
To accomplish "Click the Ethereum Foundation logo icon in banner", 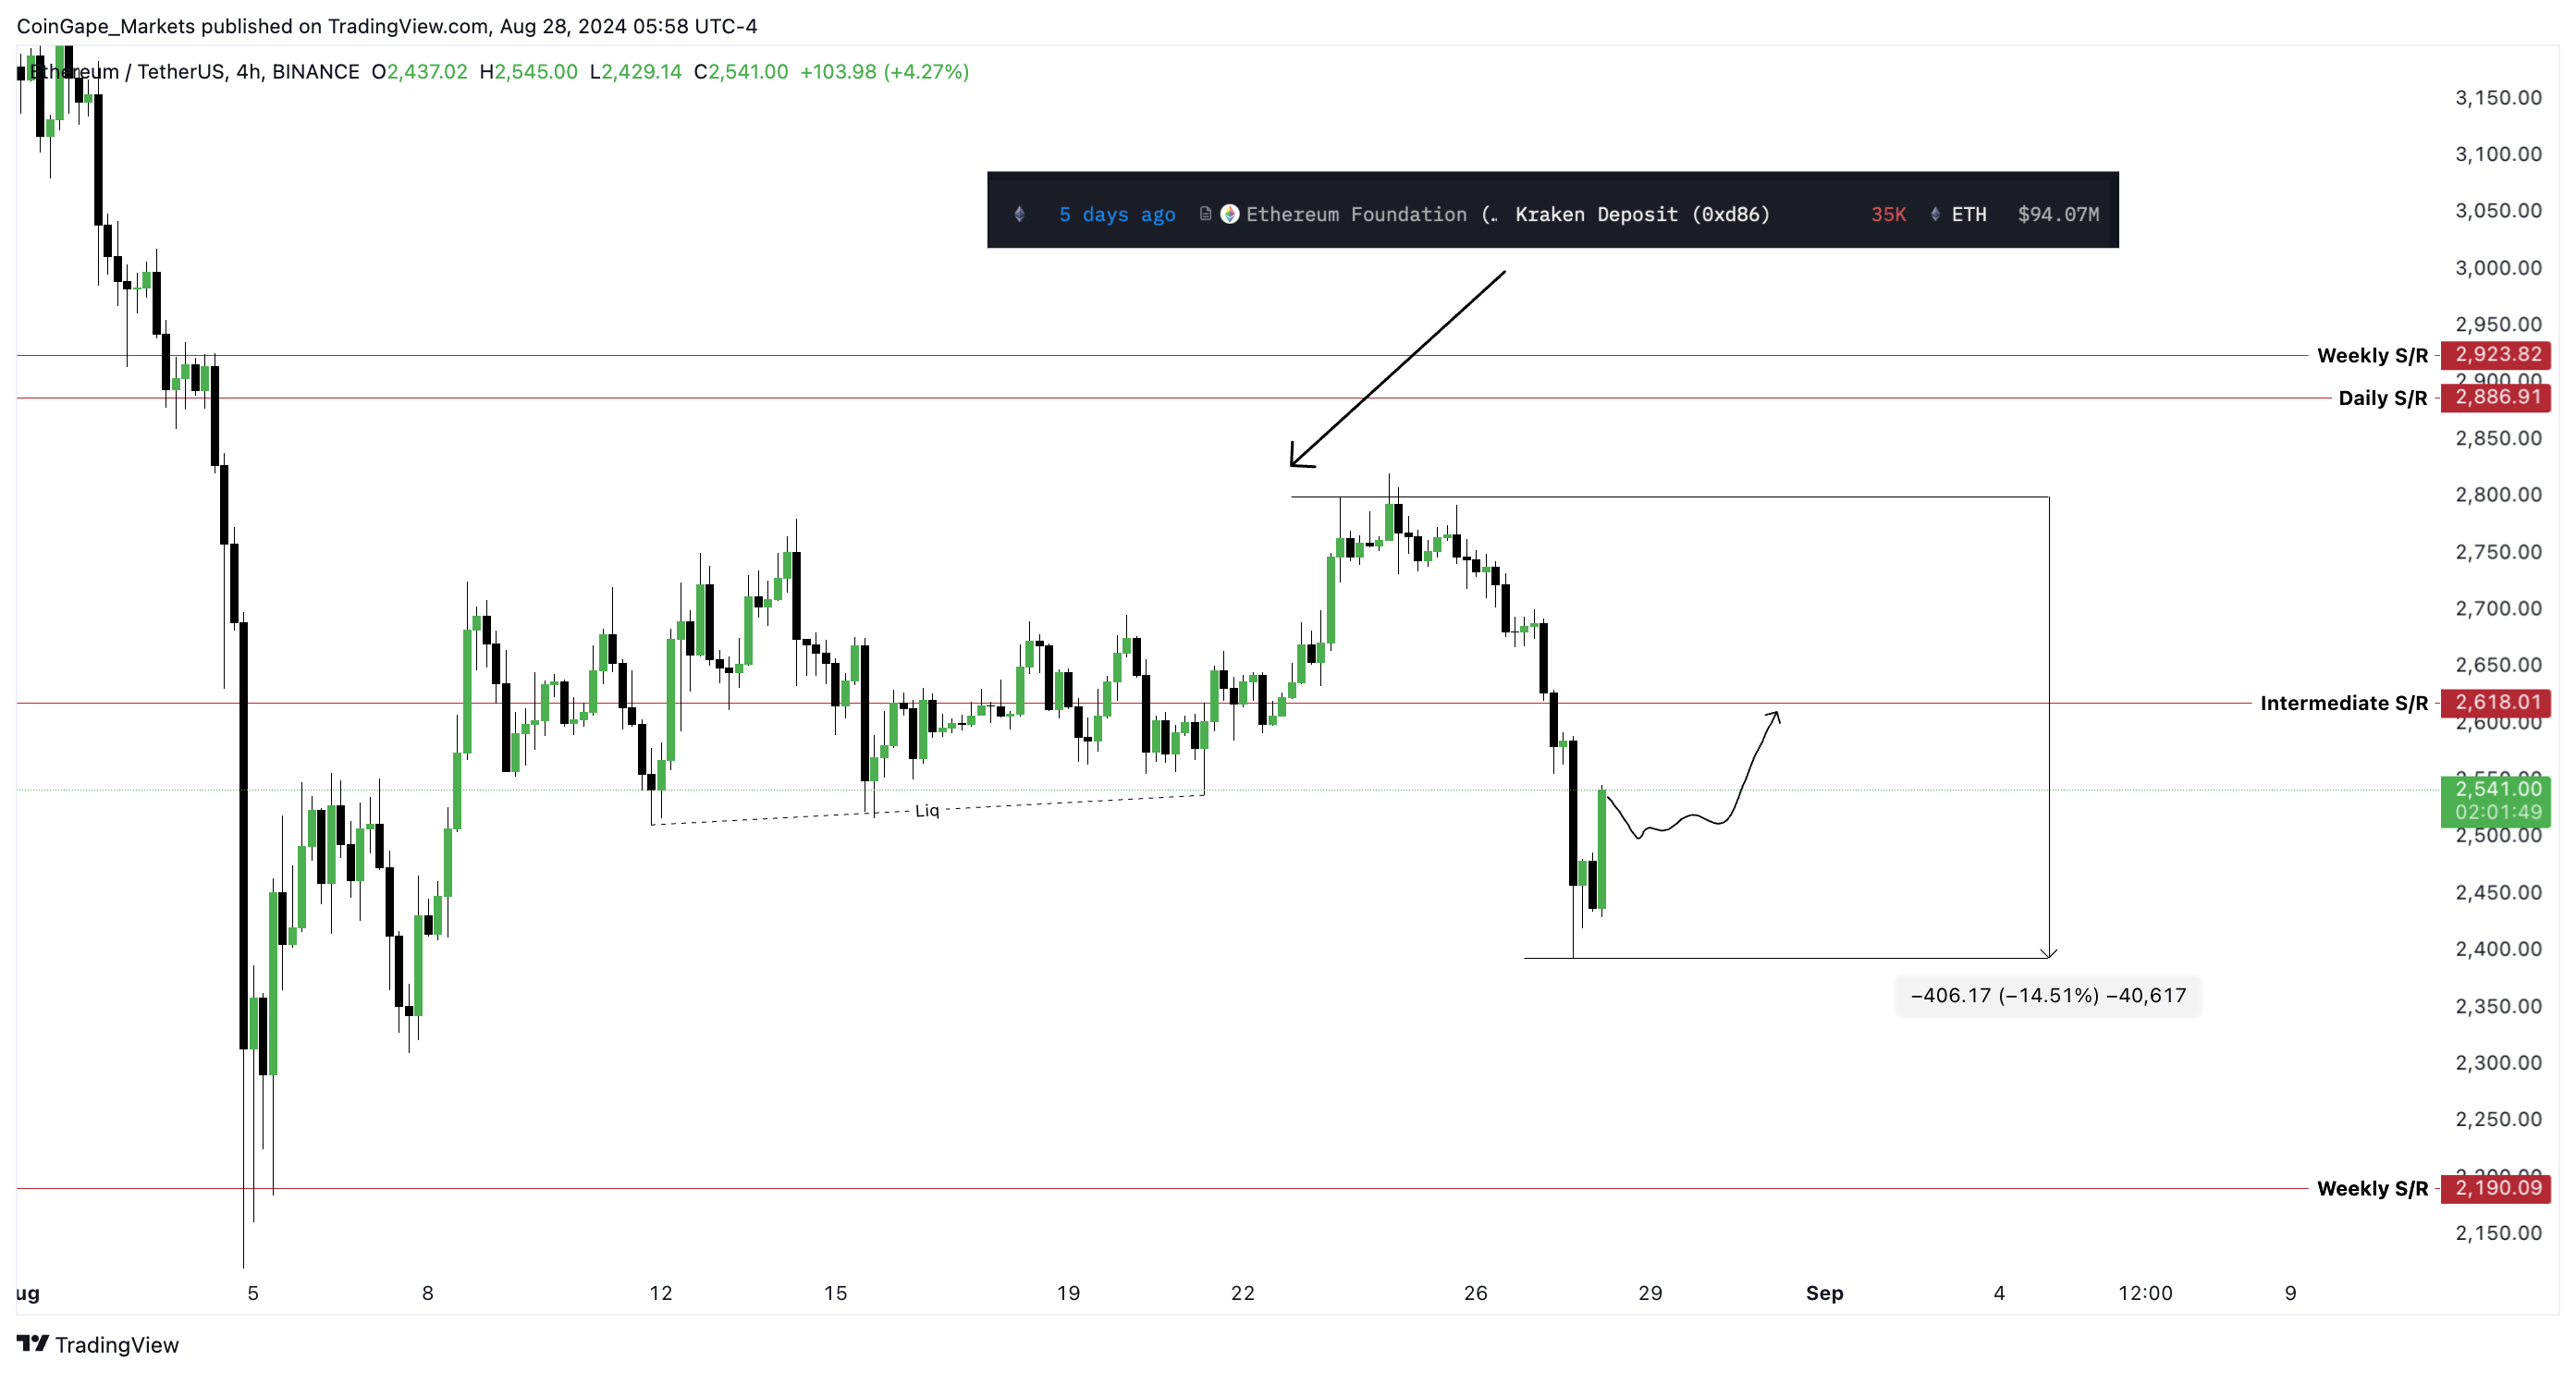I will point(1230,214).
